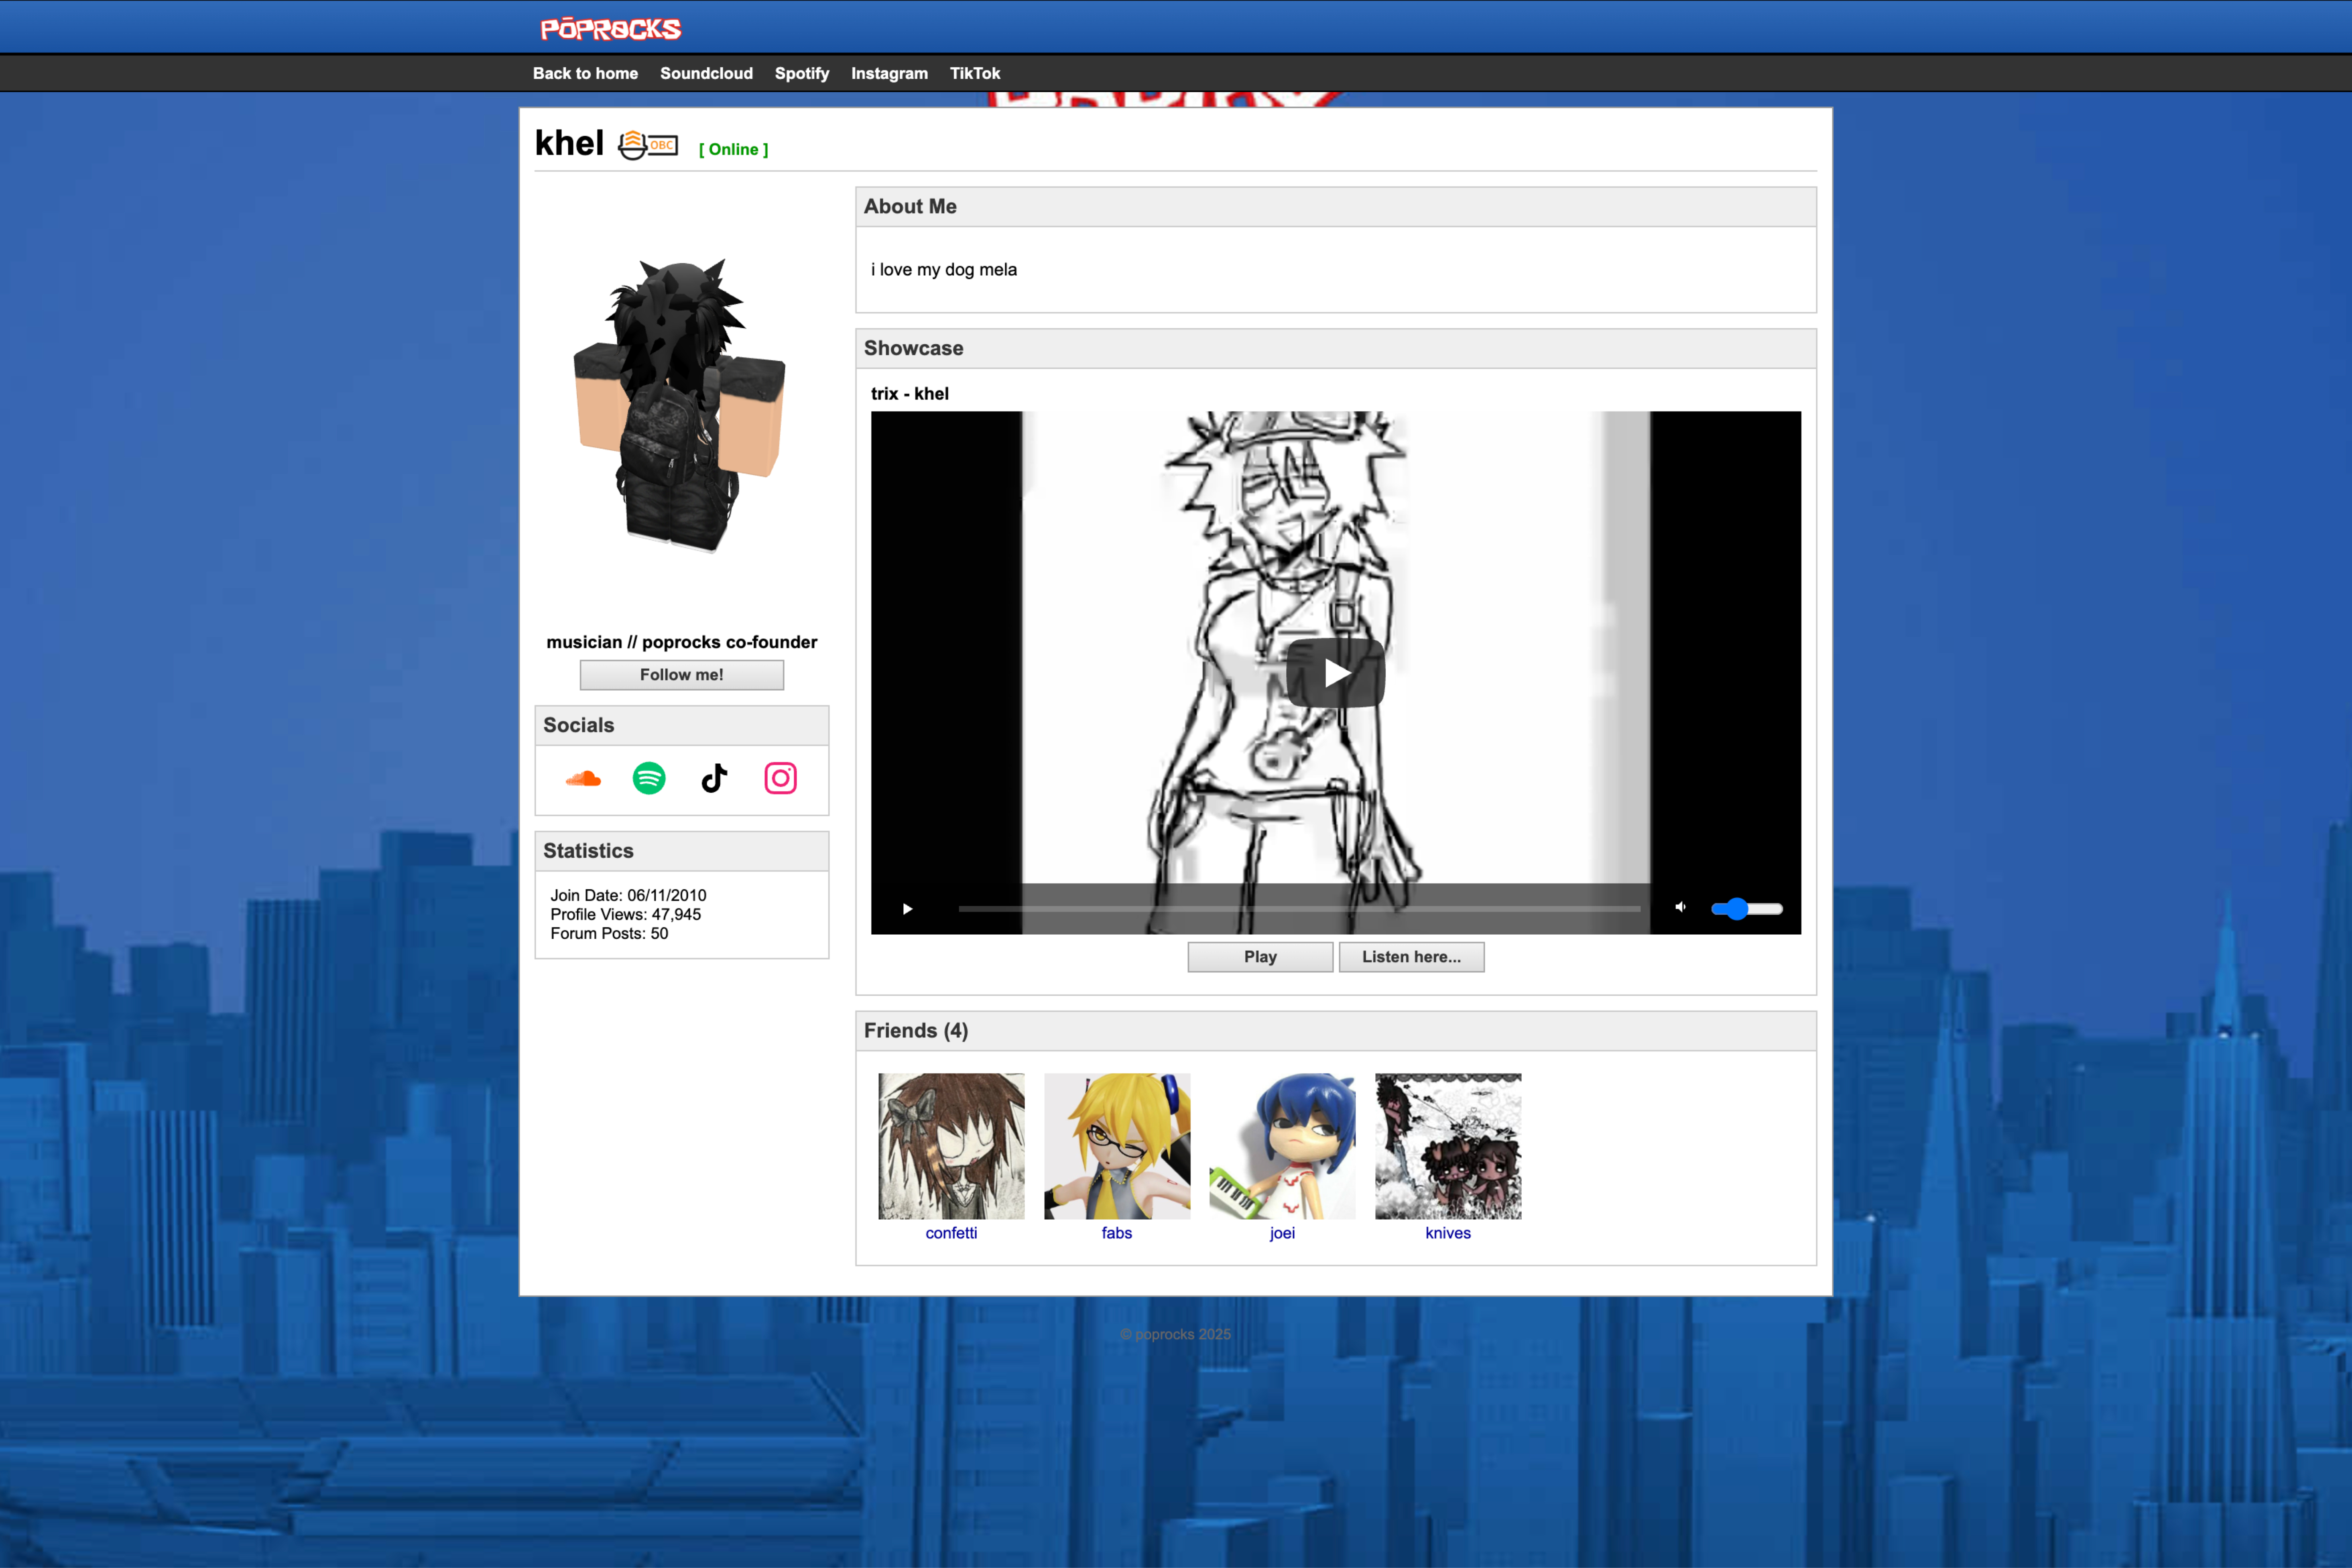Adjust the video volume slider
The image size is (2352, 1568).
(x=1746, y=909)
